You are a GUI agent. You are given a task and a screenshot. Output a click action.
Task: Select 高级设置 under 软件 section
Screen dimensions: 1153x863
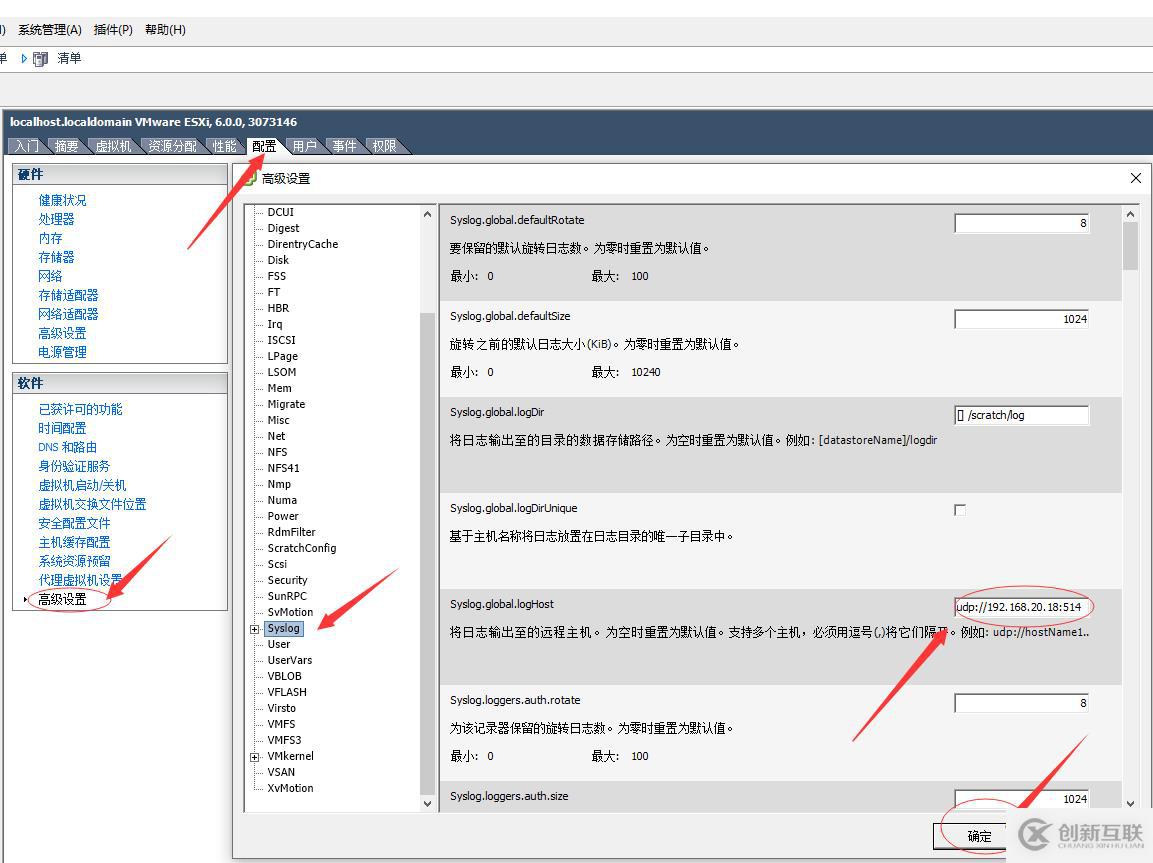(x=63, y=599)
